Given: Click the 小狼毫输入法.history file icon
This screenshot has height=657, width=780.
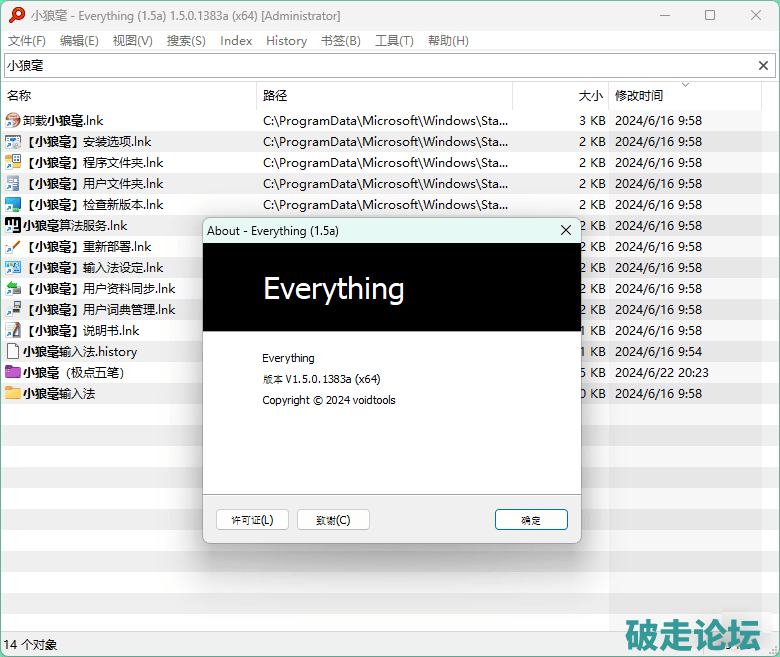Looking at the screenshot, I should click(x=13, y=352).
